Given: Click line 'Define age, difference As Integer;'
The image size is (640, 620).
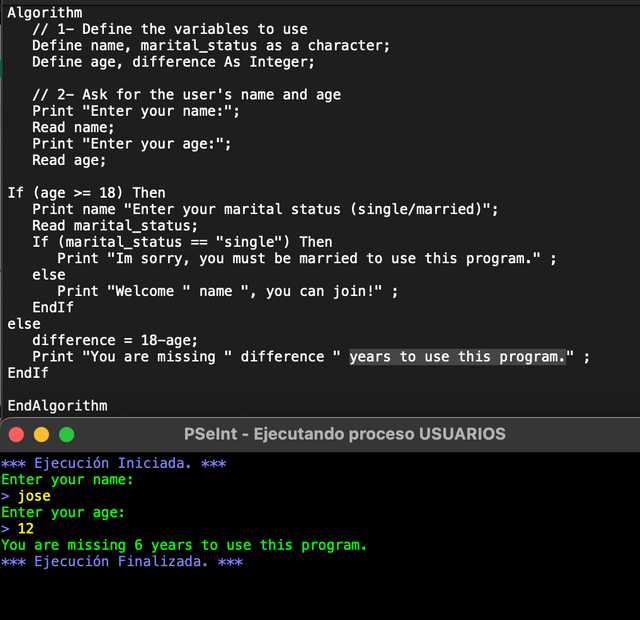Looking at the screenshot, I should pos(173,62).
